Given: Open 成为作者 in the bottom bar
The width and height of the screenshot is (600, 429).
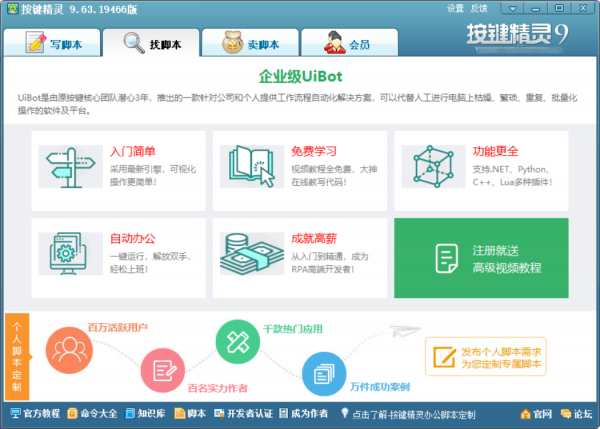Looking at the screenshot, I should pos(303,414).
